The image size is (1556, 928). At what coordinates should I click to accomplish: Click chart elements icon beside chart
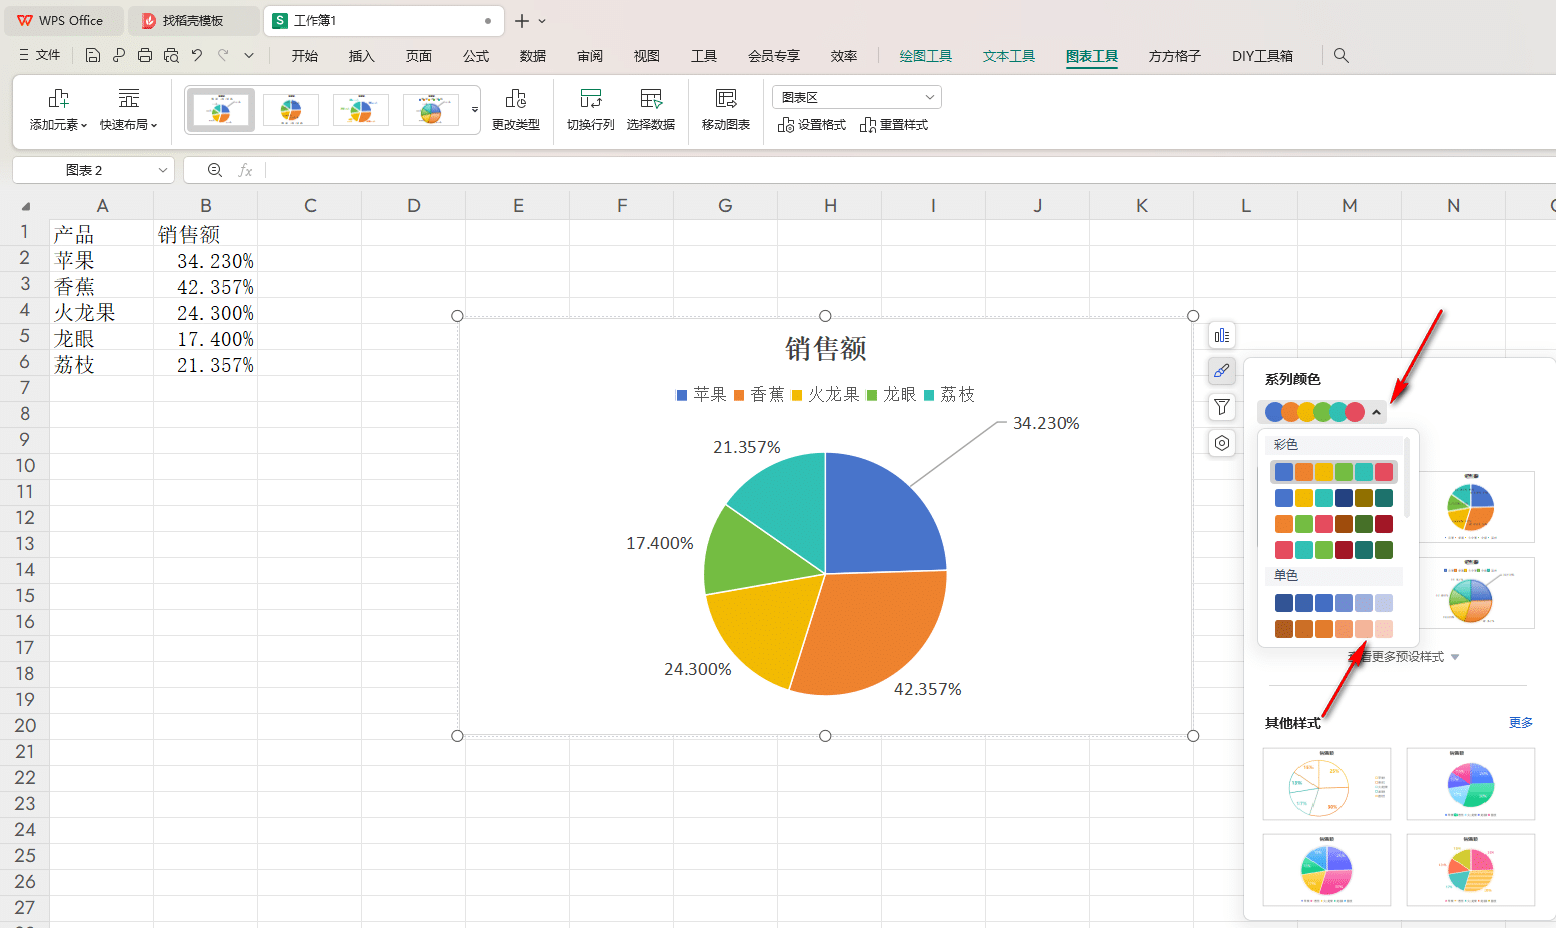tap(1222, 335)
